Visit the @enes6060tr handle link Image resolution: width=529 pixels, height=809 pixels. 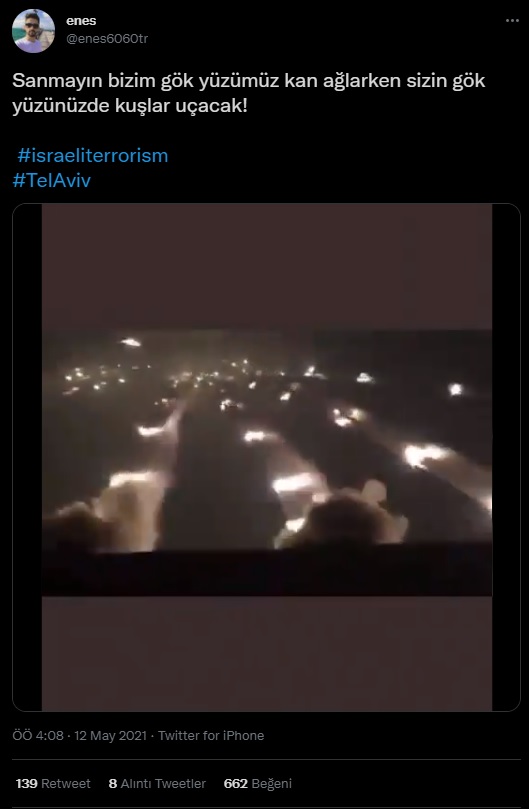point(107,39)
